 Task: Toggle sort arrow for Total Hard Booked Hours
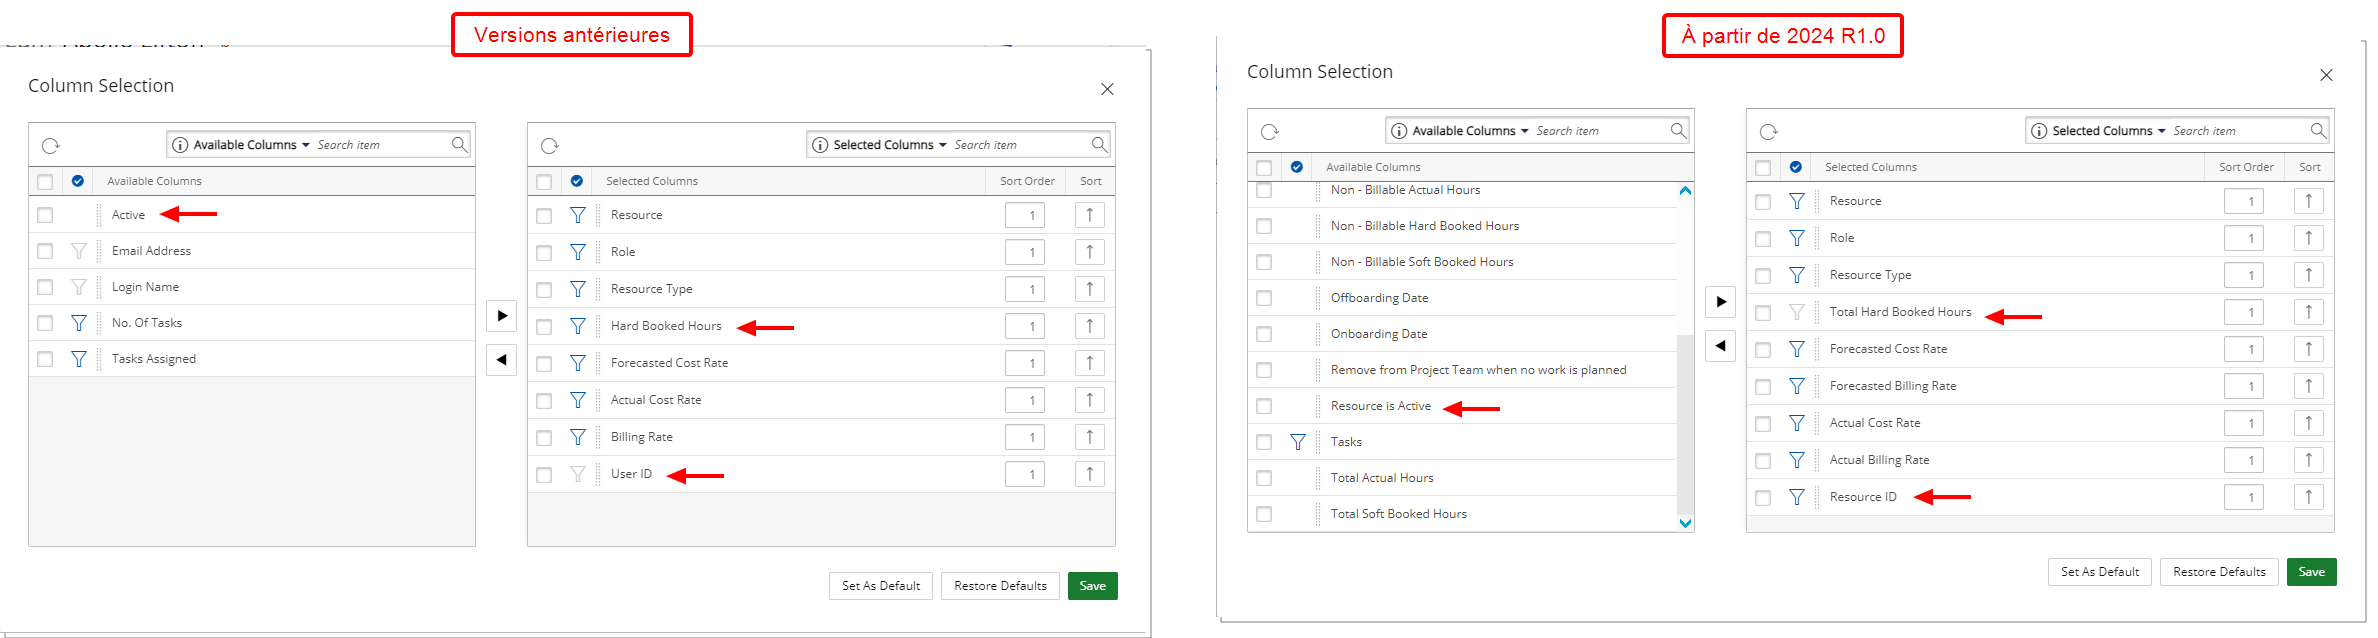point(2308,312)
